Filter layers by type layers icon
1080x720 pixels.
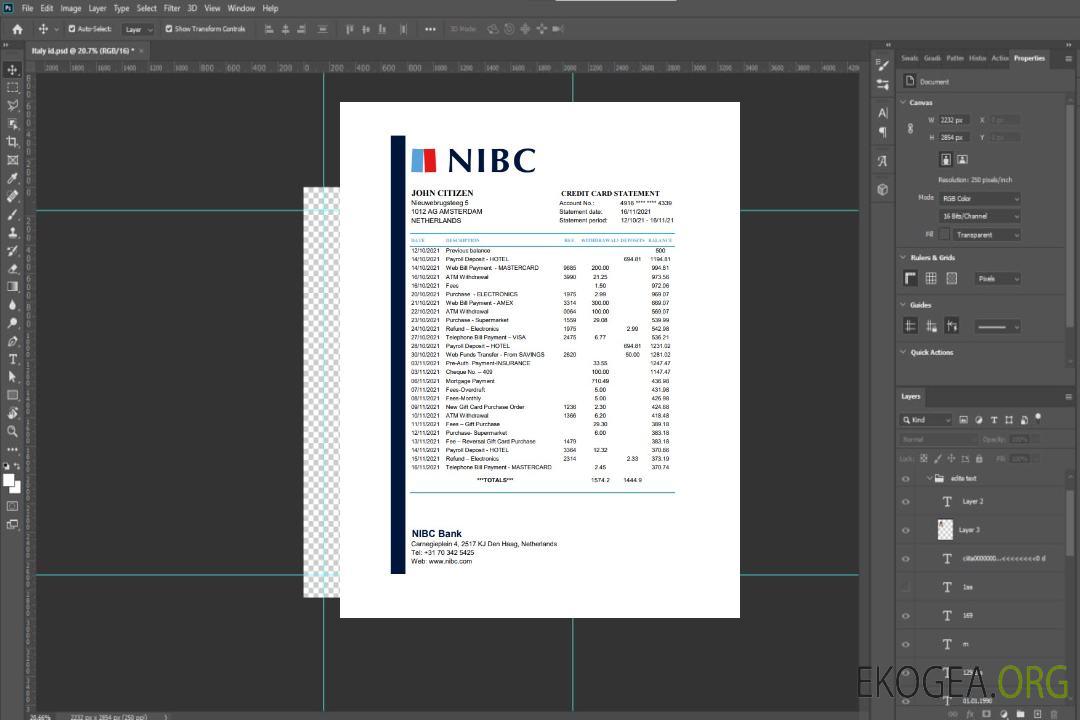click(994, 420)
